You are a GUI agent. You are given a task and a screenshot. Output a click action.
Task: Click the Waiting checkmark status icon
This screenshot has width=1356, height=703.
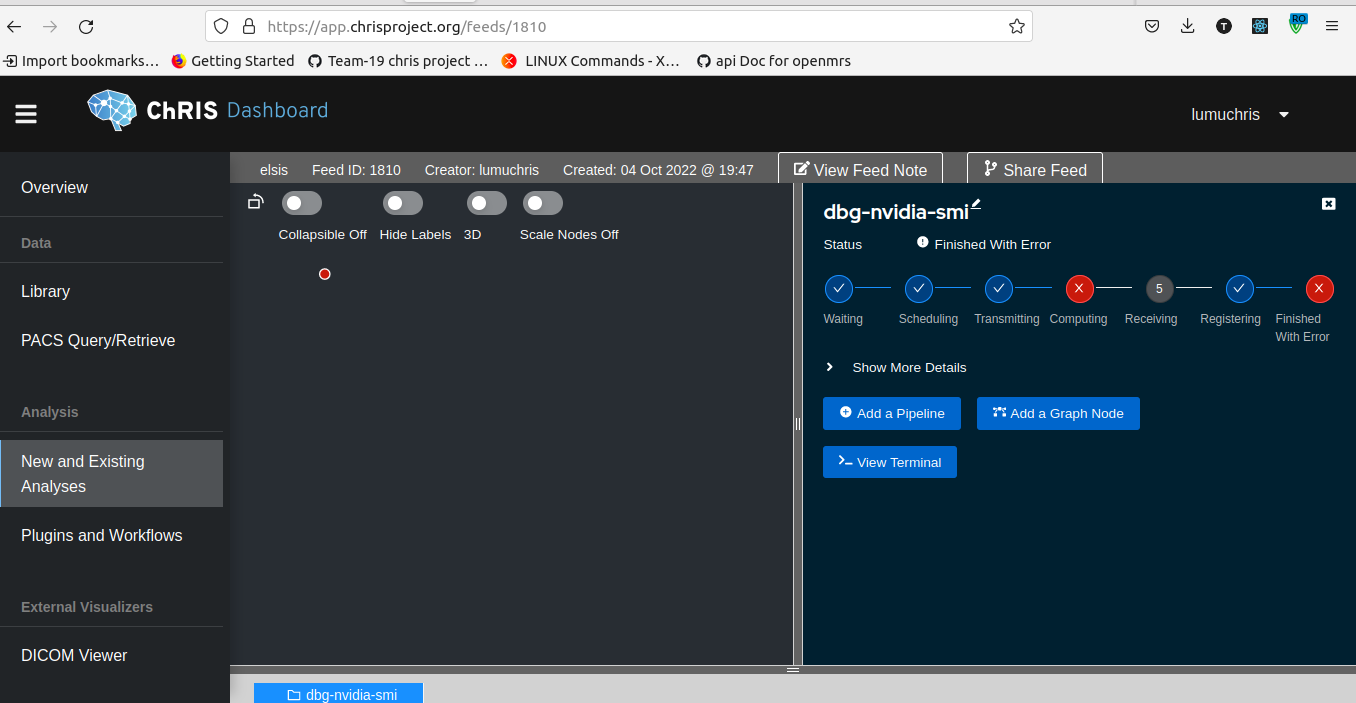point(838,288)
